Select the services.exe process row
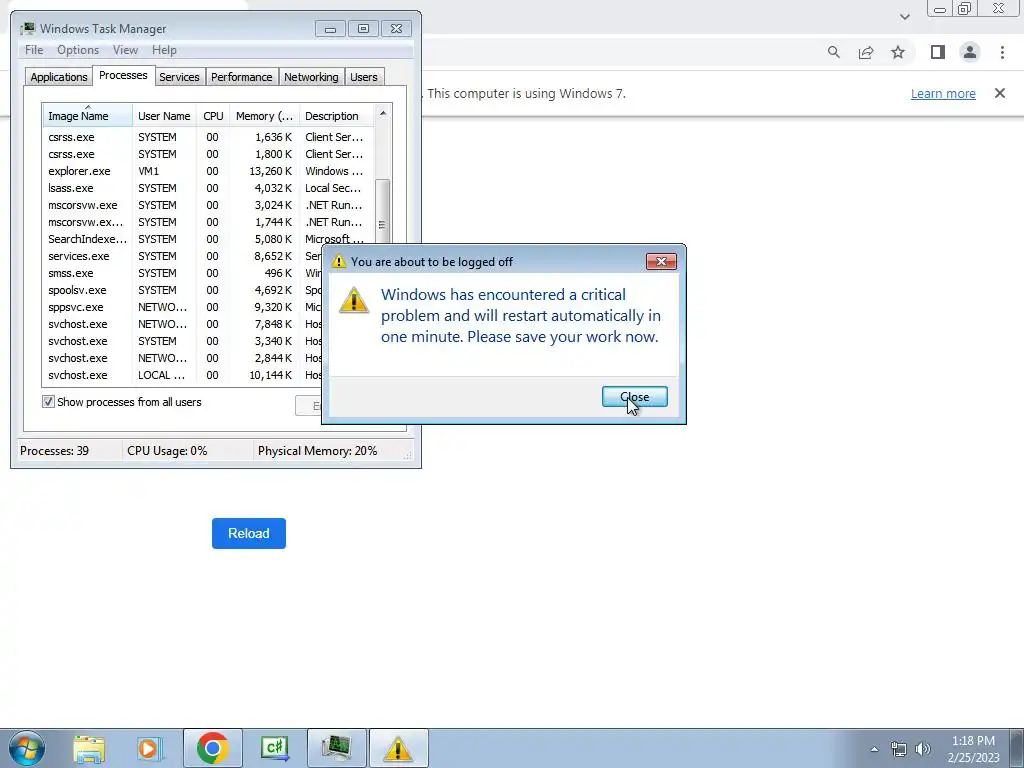 point(183,256)
